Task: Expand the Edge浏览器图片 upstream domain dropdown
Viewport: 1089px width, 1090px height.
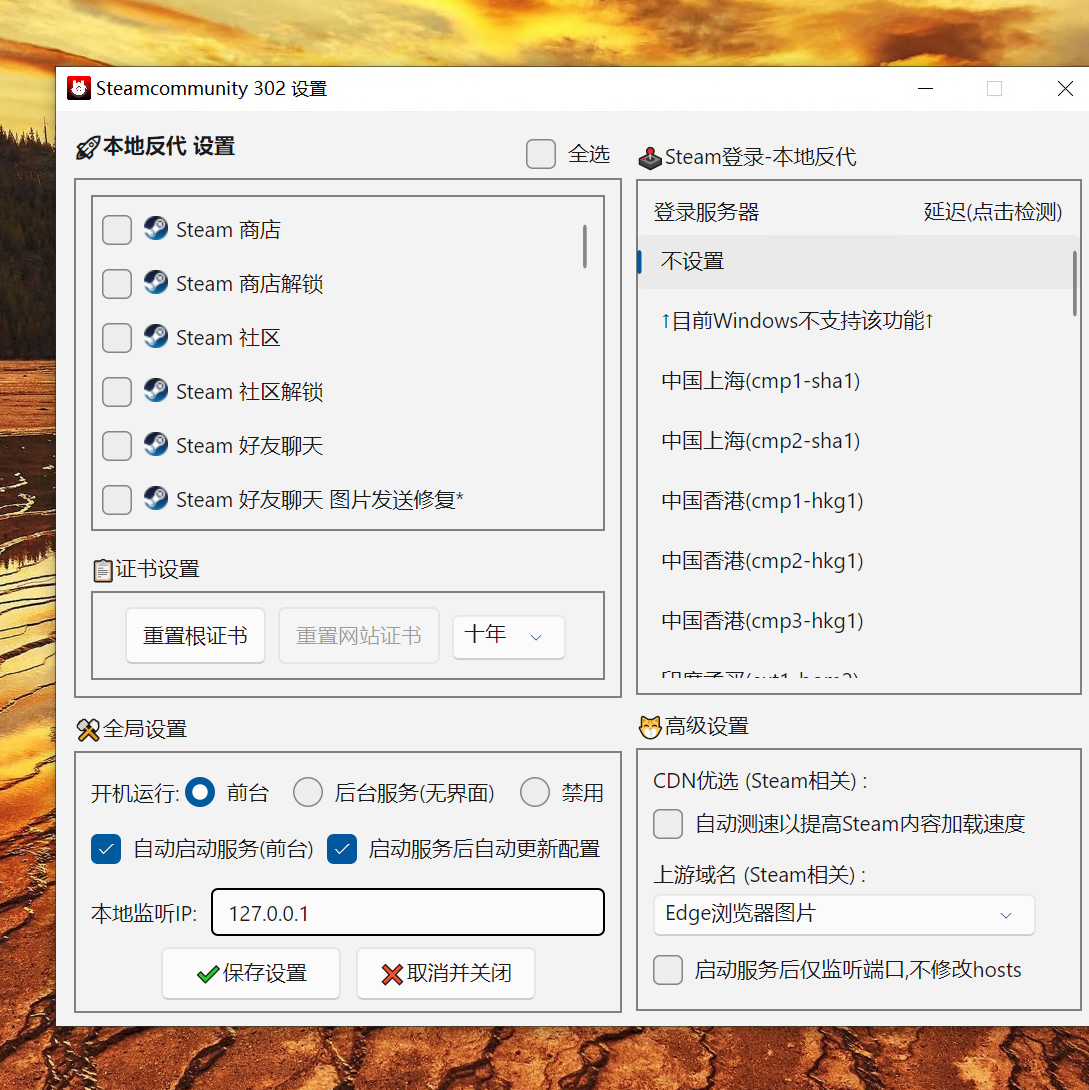Action: pos(843,914)
